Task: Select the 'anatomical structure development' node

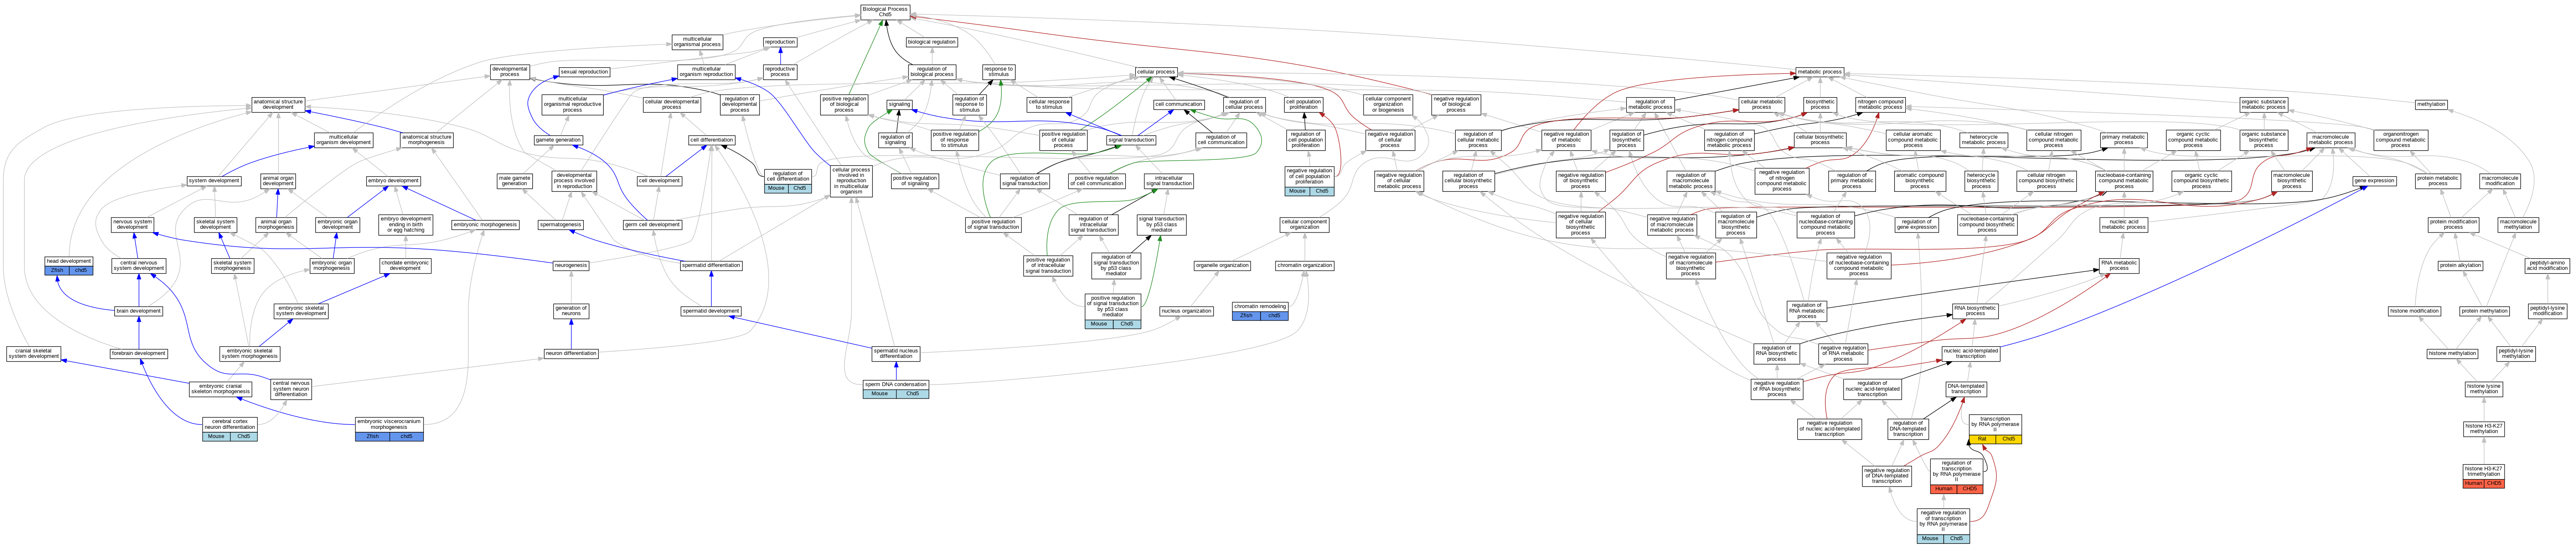Action: tap(278, 104)
